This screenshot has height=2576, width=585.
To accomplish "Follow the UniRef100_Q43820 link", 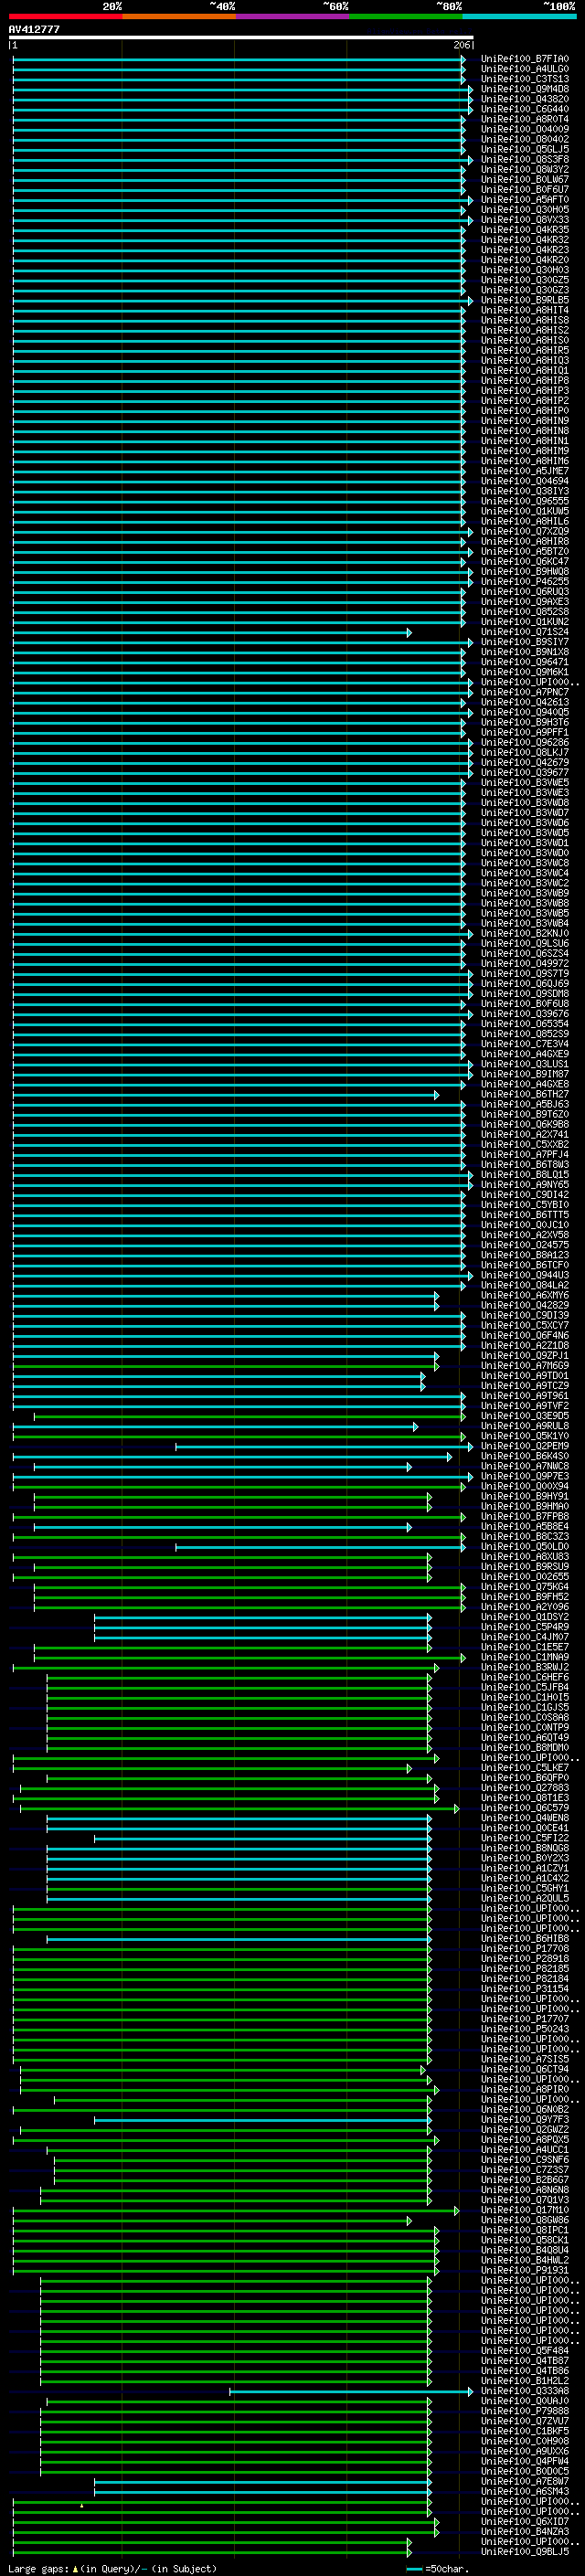I will click(x=525, y=99).
